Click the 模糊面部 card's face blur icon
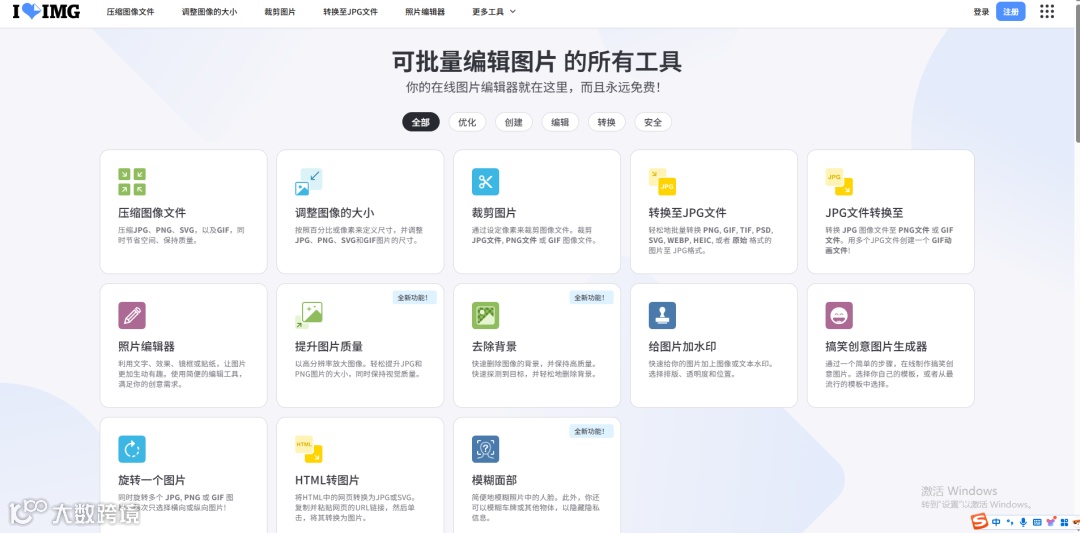1080x533 pixels. click(x=486, y=449)
